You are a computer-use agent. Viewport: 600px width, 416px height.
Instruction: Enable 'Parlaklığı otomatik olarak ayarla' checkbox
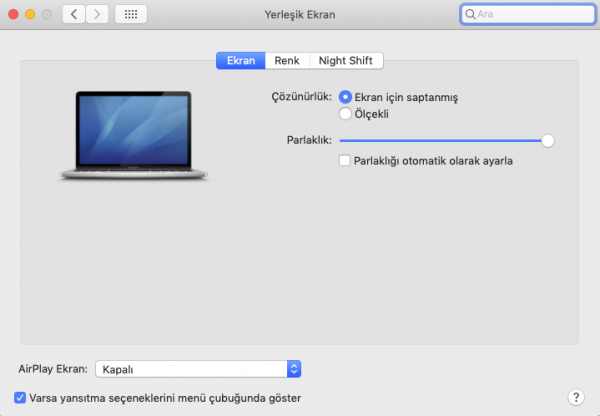point(344,160)
